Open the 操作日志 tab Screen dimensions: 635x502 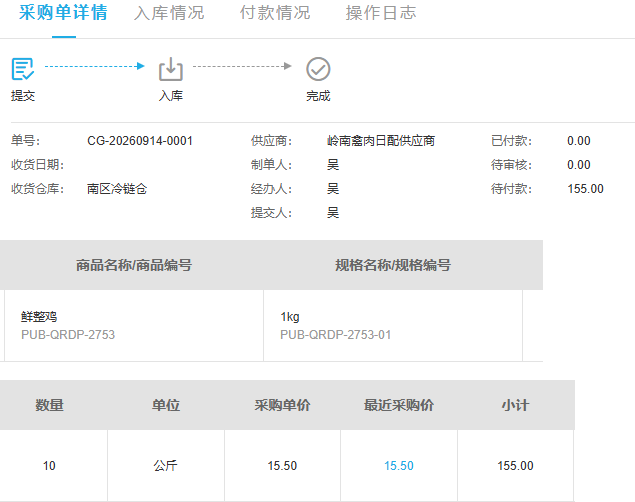pyautogui.click(x=381, y=13)
